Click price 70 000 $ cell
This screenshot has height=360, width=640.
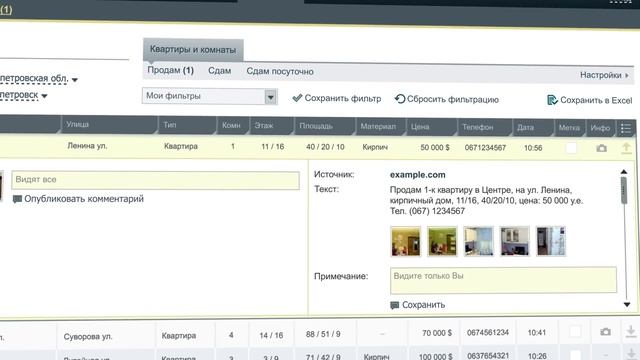coord(437,333)
